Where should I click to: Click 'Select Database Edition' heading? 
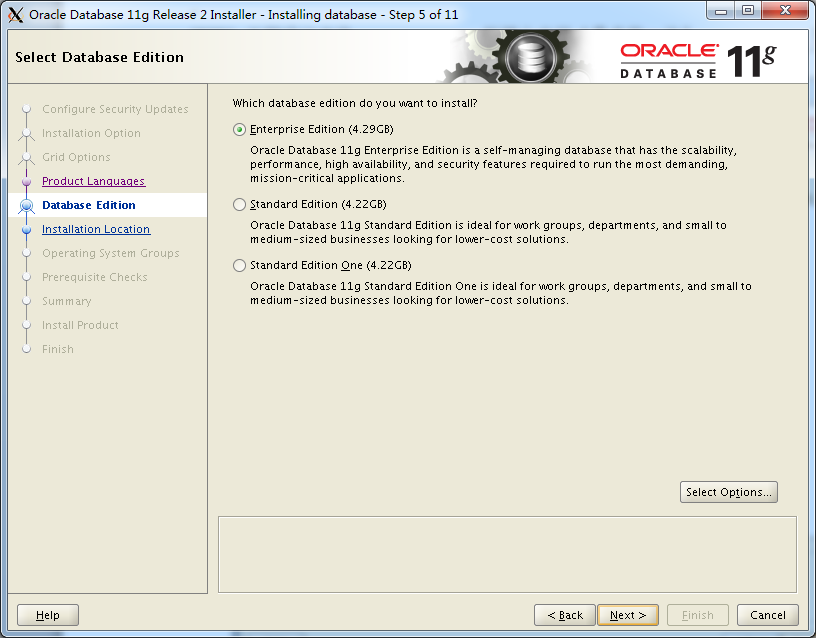[99, 57]
